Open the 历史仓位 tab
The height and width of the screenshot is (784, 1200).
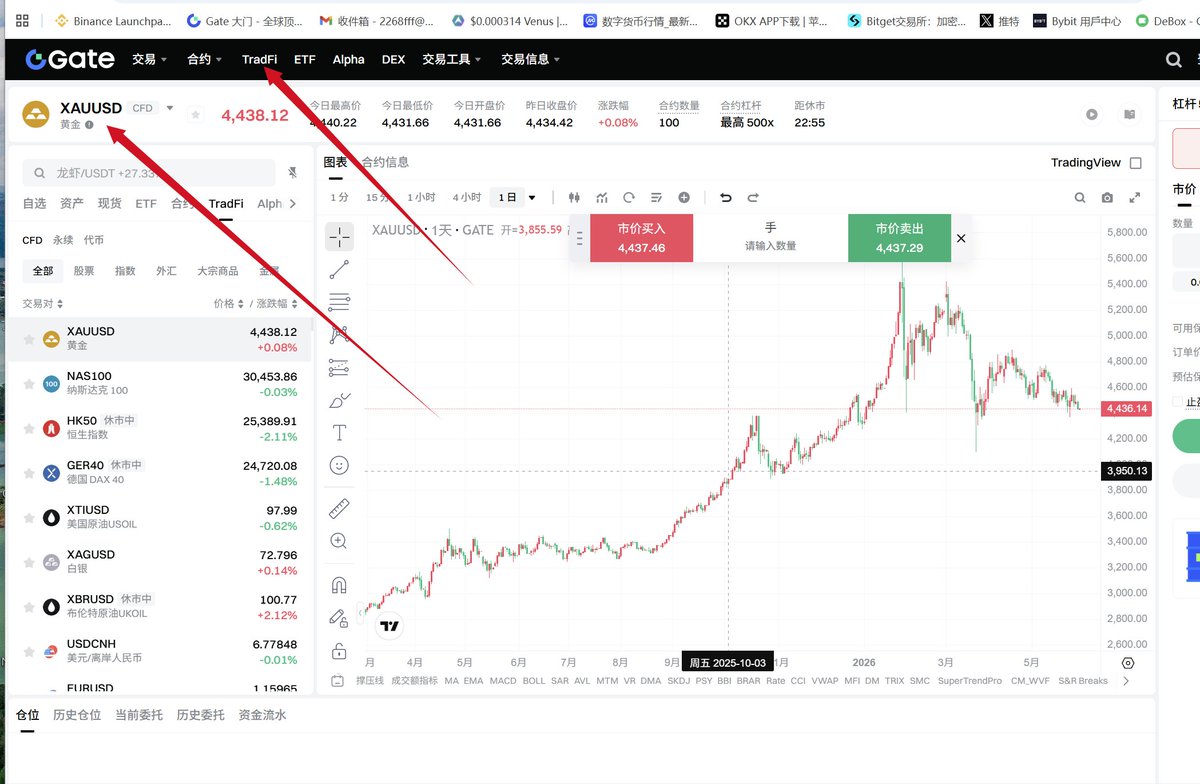click(x=77, y=715)
